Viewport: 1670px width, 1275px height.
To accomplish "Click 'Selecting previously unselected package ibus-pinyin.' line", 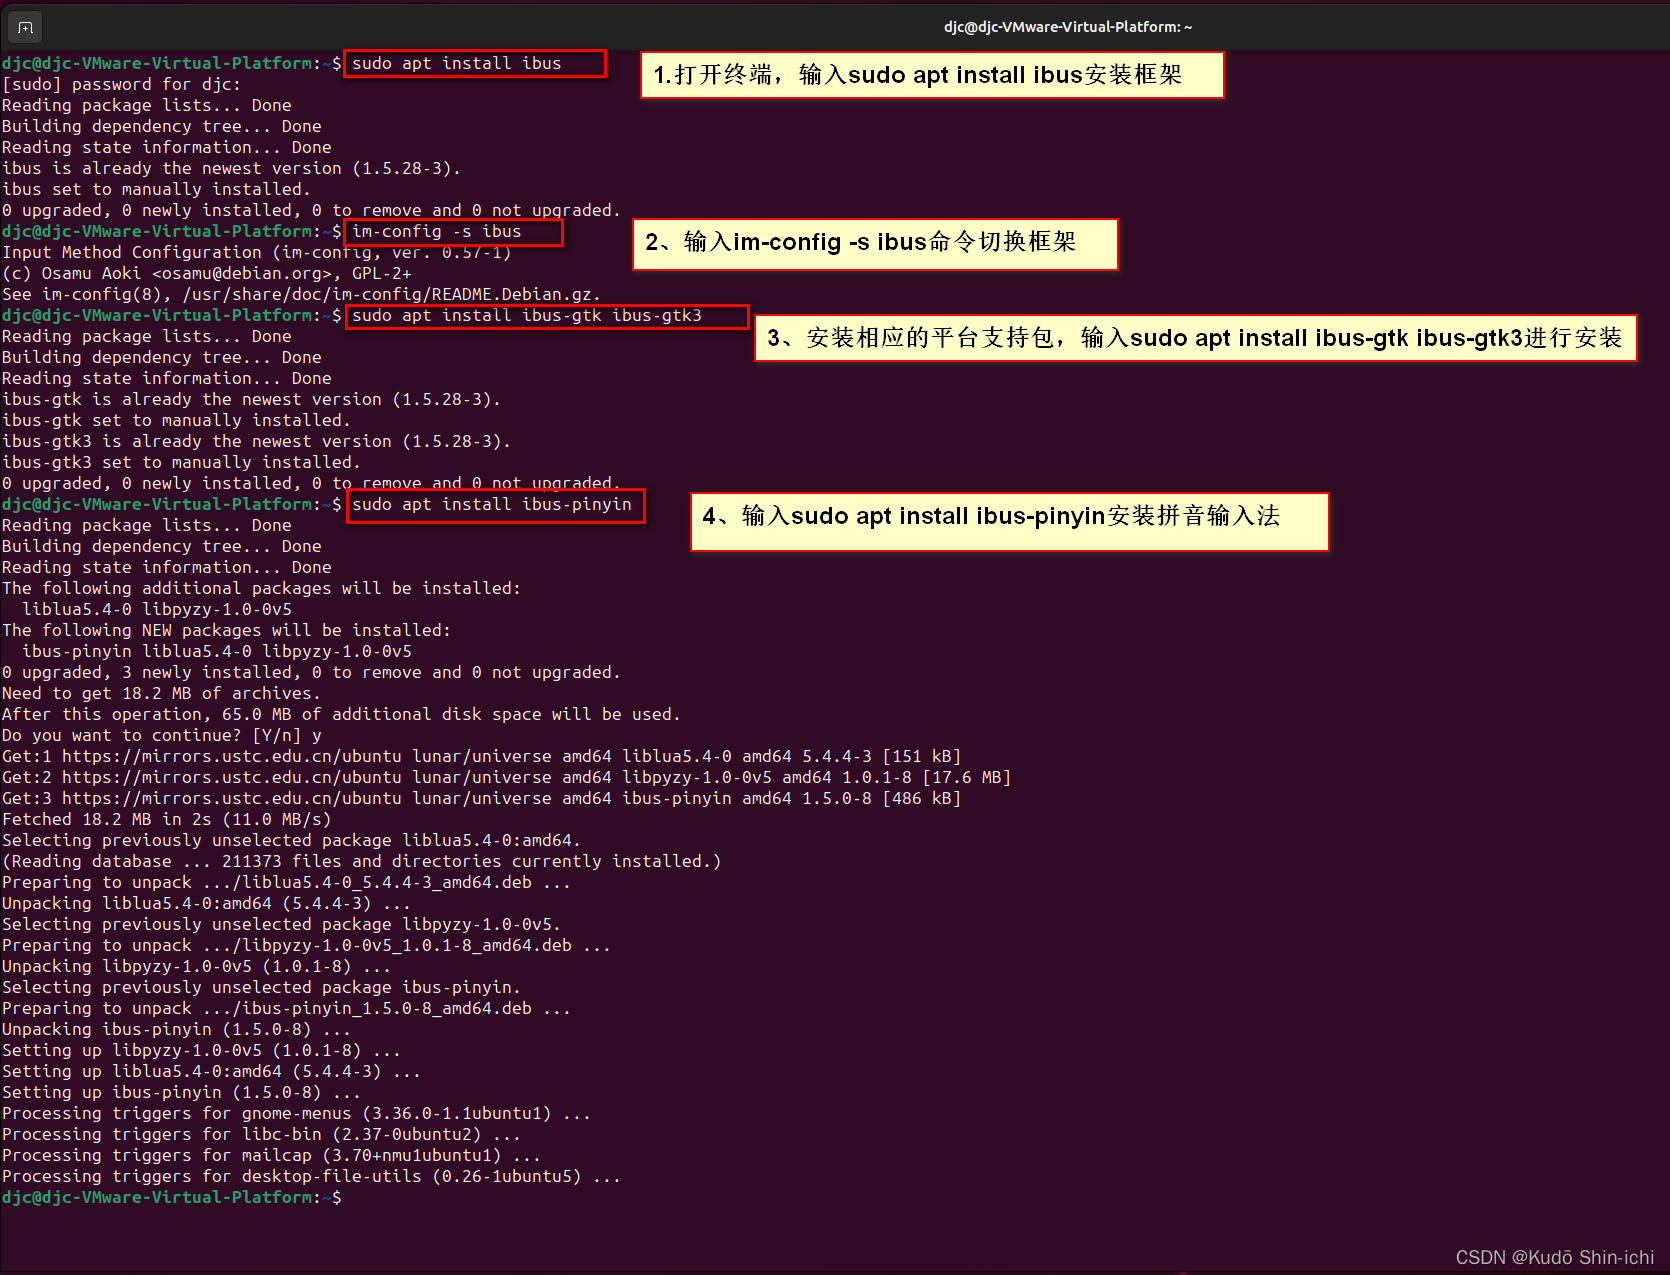I will pyautogui.click(x=261, y=987).
